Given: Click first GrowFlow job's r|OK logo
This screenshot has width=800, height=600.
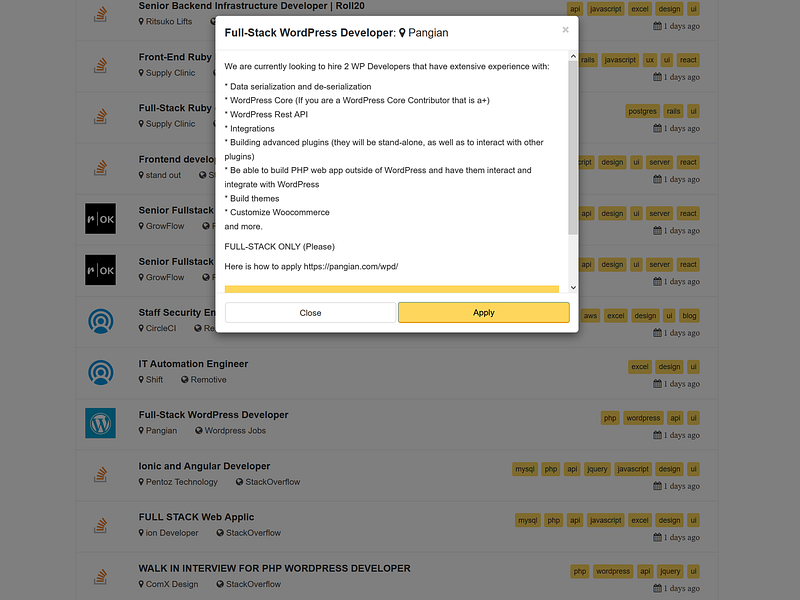Looking at the screenshot, I should (101, 219).
